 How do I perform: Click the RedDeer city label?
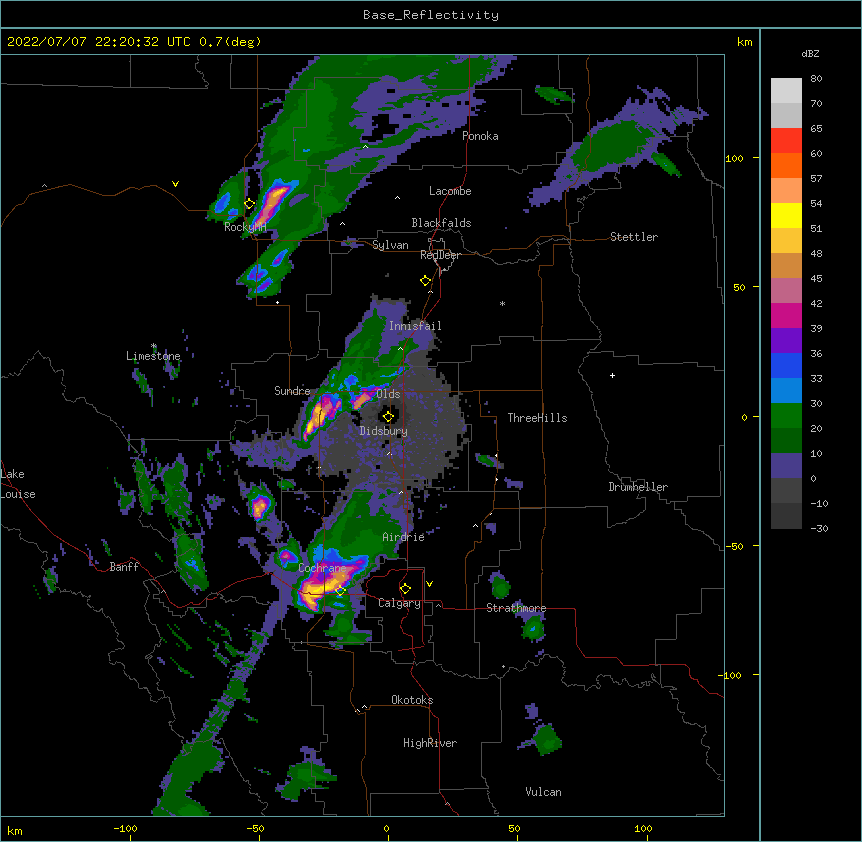click(x=440, y=255)
